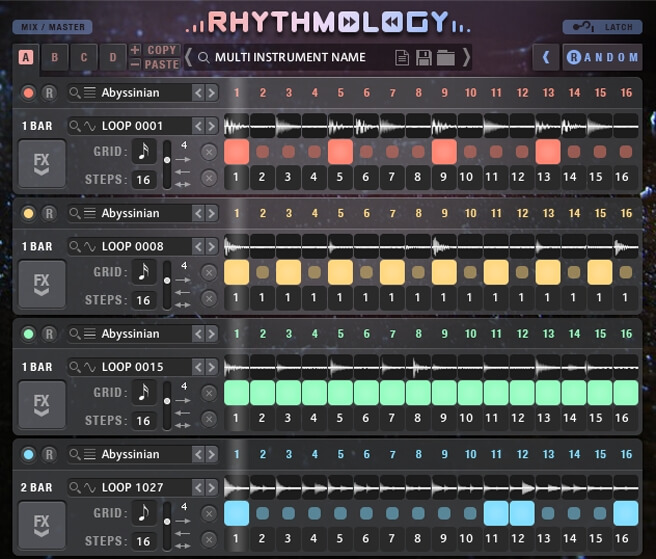Go to previous loop before LOOP 1027
Viewport: 656px width, 559px height.
pyautogui.click(x=198, y=487)
